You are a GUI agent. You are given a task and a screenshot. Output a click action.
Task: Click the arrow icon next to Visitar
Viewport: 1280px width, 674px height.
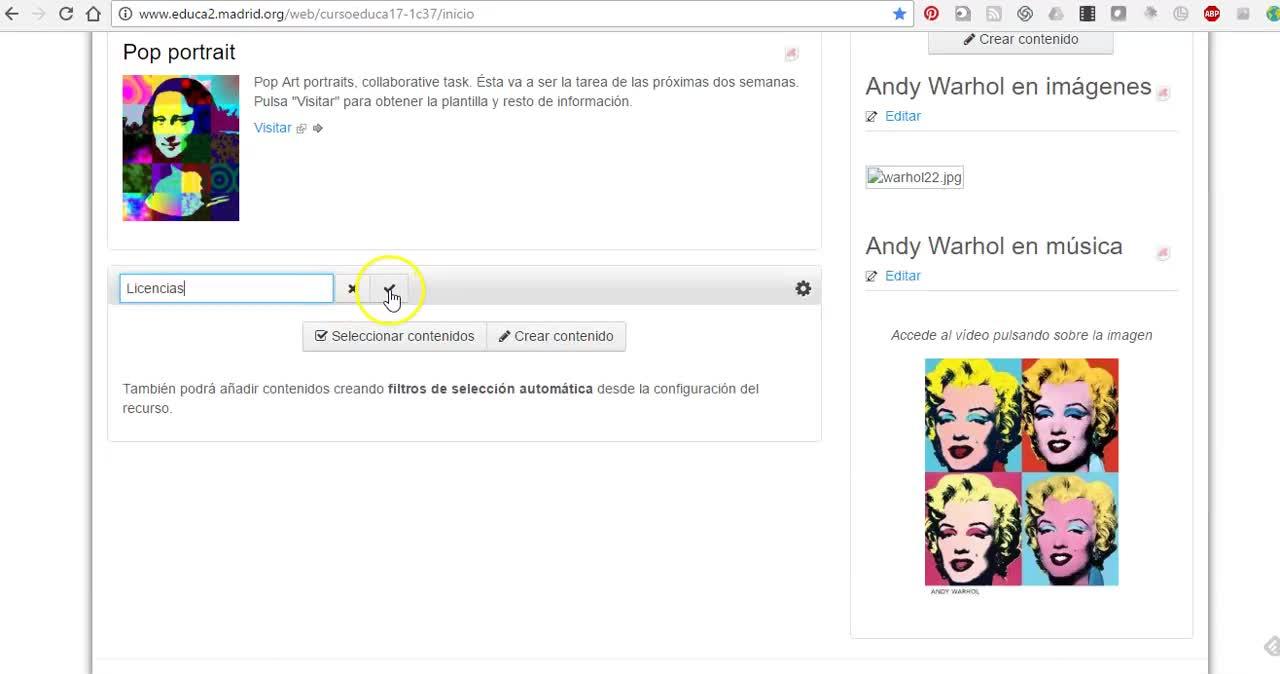[x=318, y=128]
